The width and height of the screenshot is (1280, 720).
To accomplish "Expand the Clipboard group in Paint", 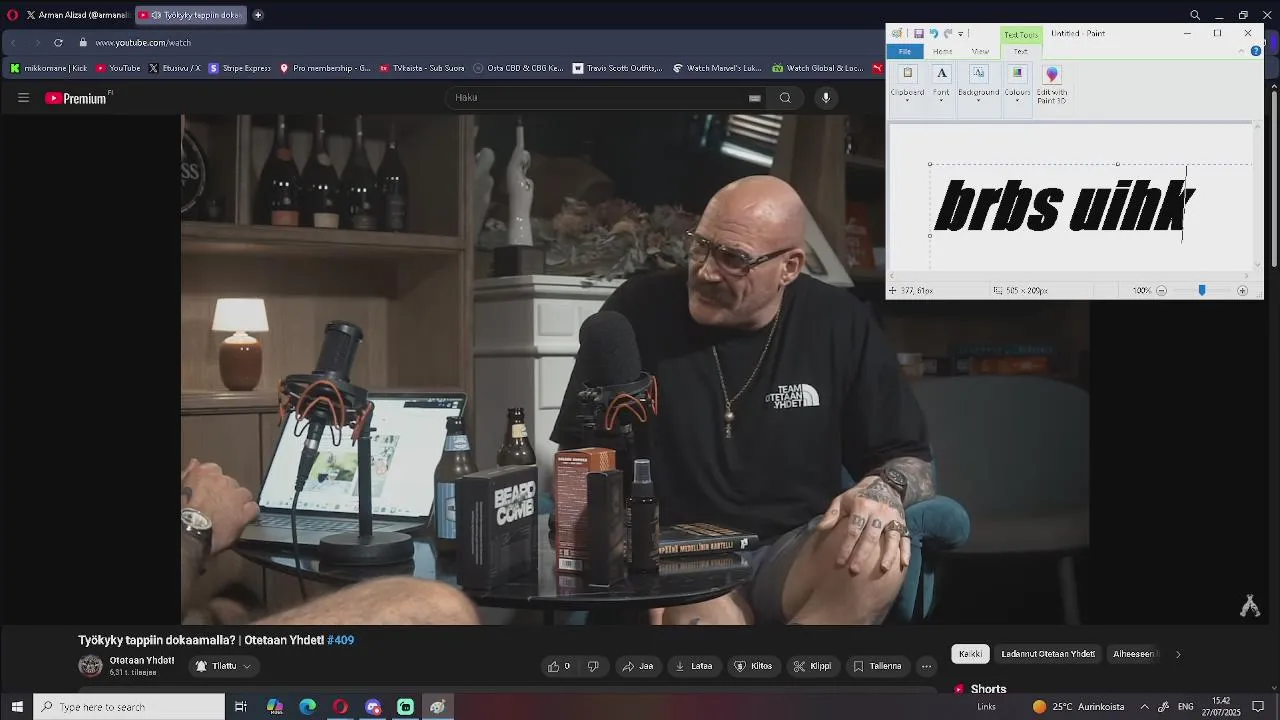I will (x=907, y=84).
